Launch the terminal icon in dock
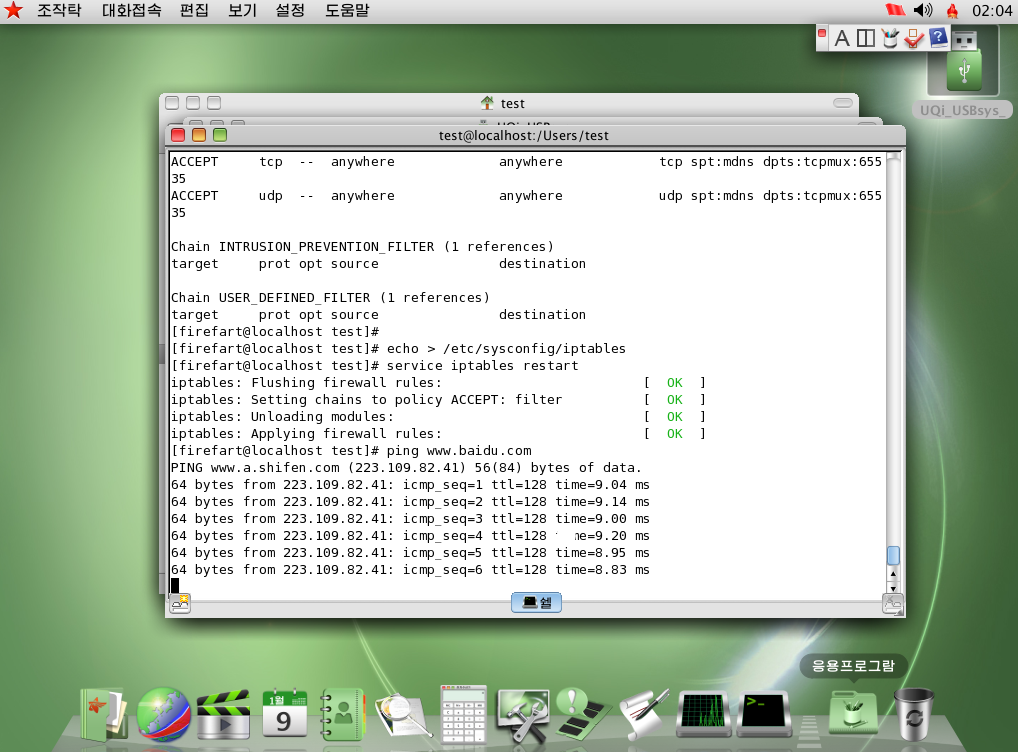Screen dimensions: 1018x752 tap(764, 713)
